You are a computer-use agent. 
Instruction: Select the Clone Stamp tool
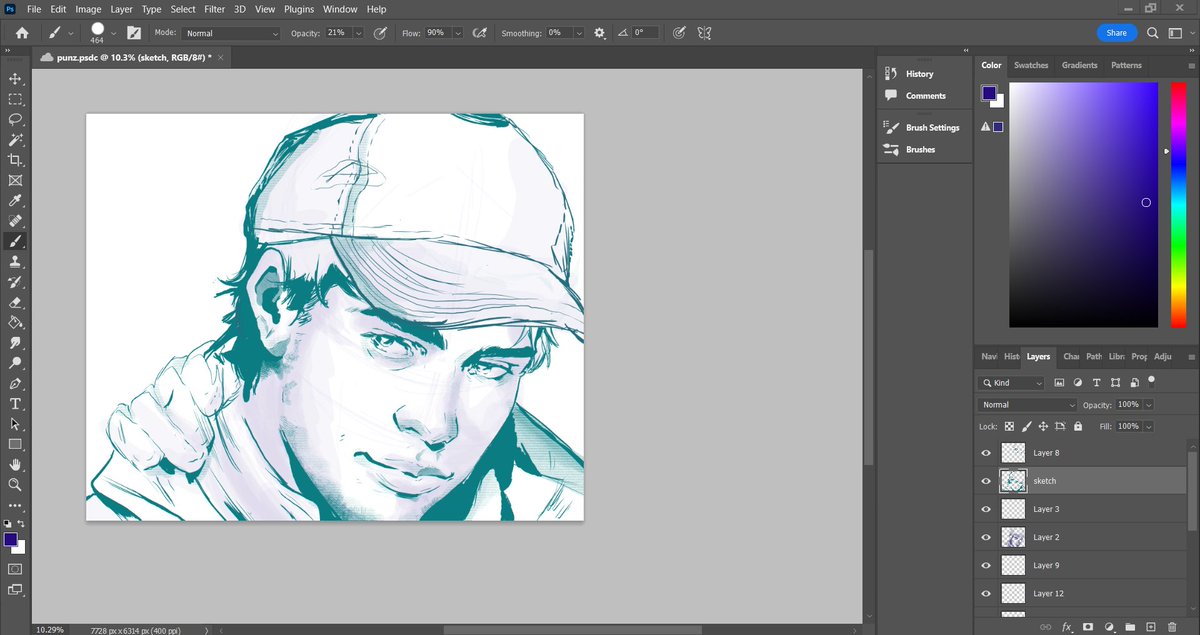click(x=15, y=262)
